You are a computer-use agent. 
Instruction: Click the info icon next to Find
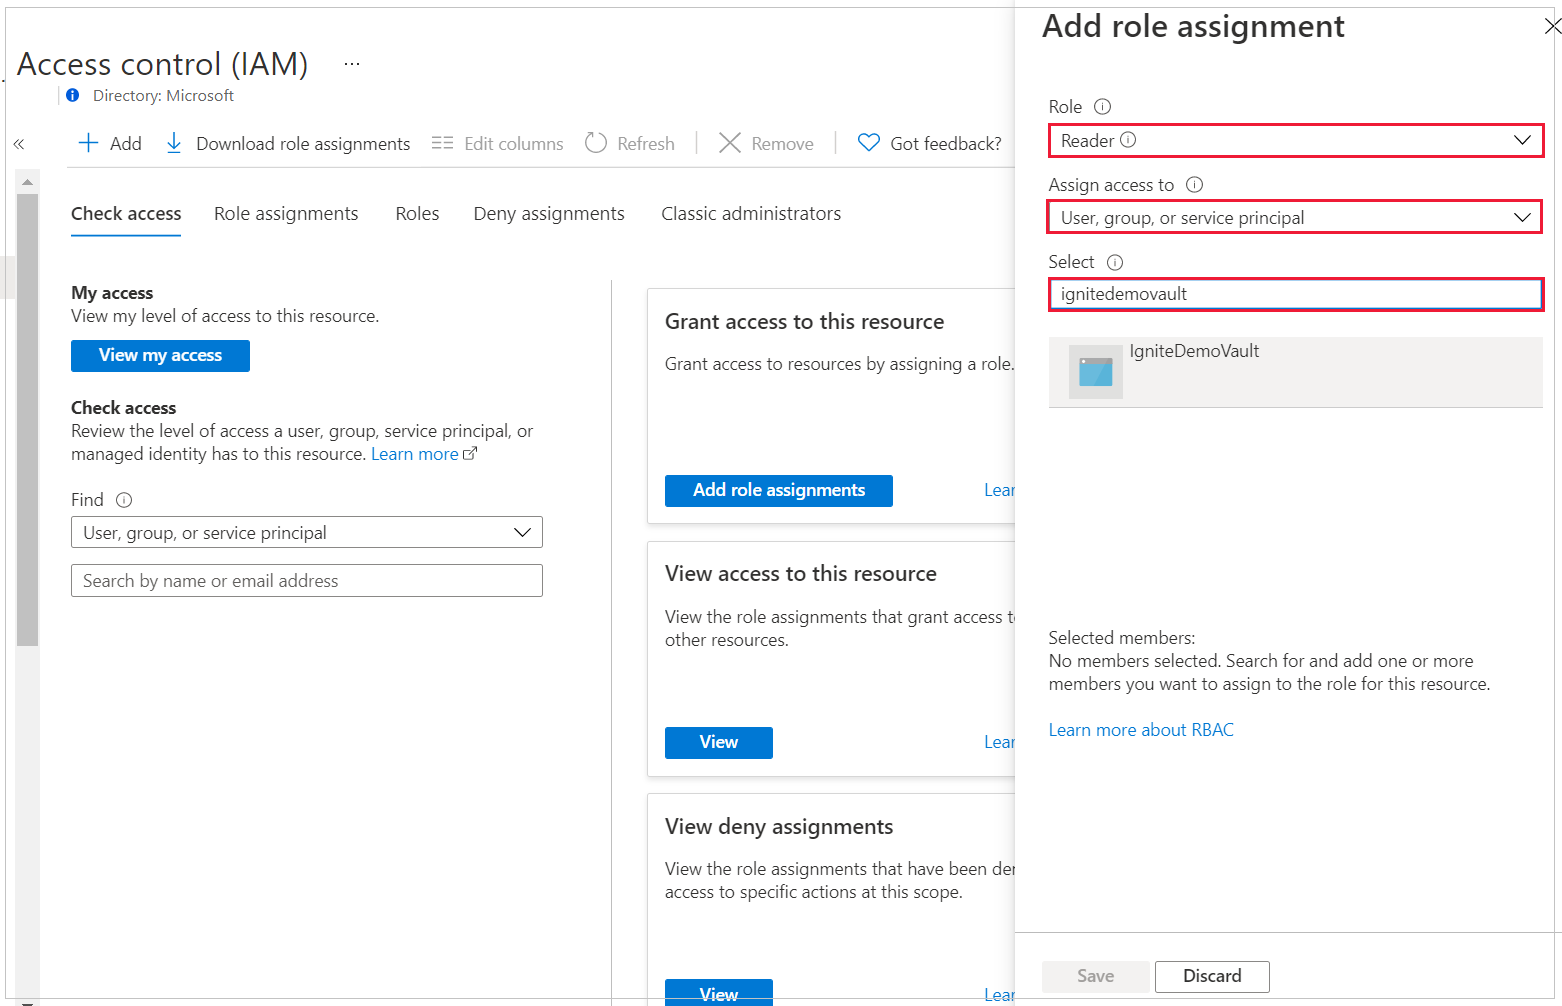click(x=124, y=500)
